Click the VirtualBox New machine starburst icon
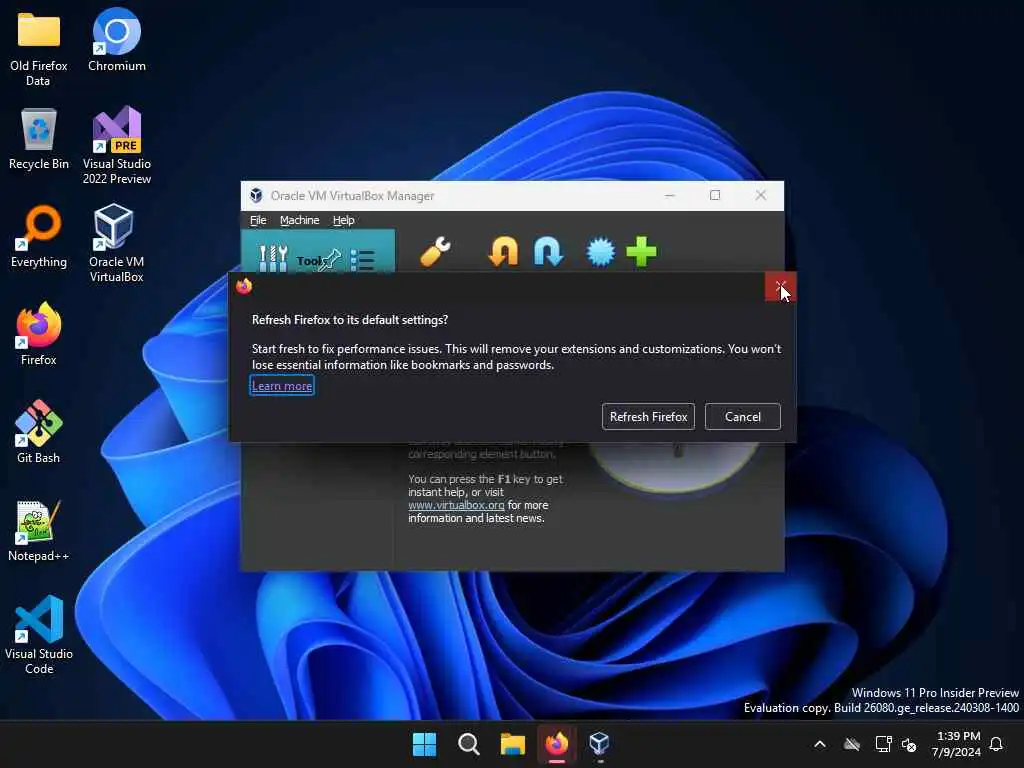This screenshot has height=768, width=1024. coord(600,252)
